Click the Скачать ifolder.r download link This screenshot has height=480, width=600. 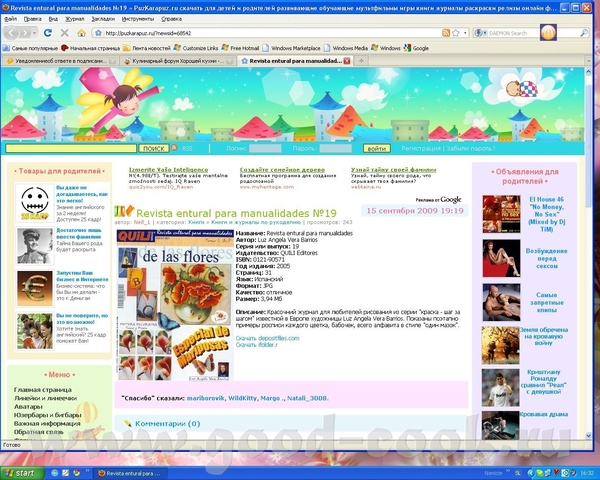pyautogui.click(x=256, y=345)
